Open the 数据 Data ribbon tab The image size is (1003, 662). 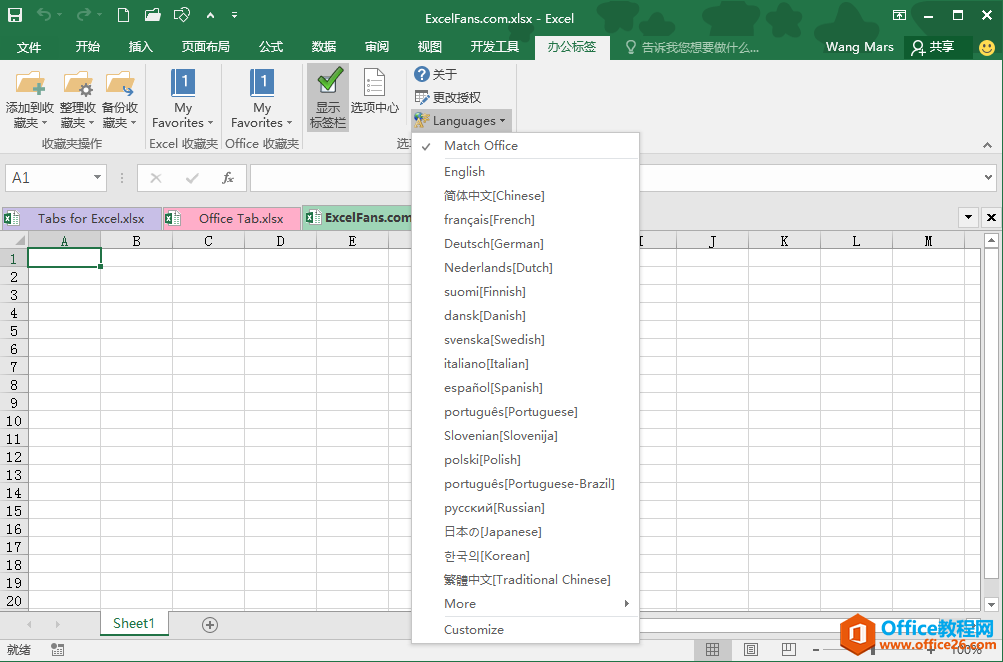(324, 47)
